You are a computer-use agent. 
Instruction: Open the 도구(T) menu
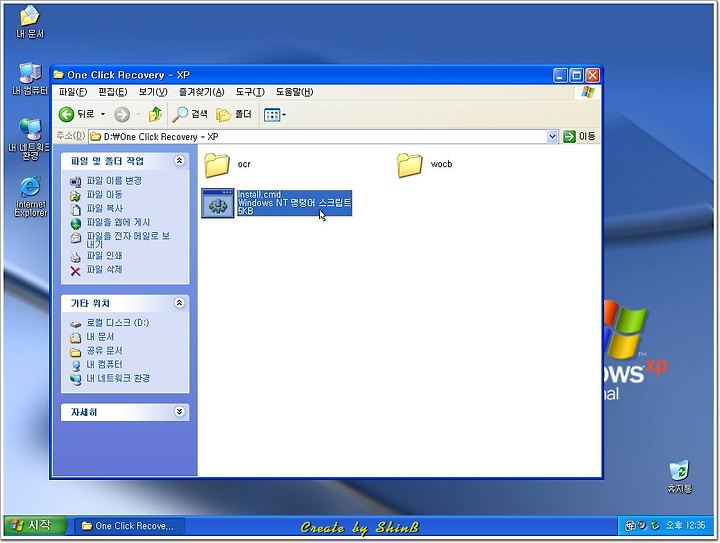coord(250,92)
